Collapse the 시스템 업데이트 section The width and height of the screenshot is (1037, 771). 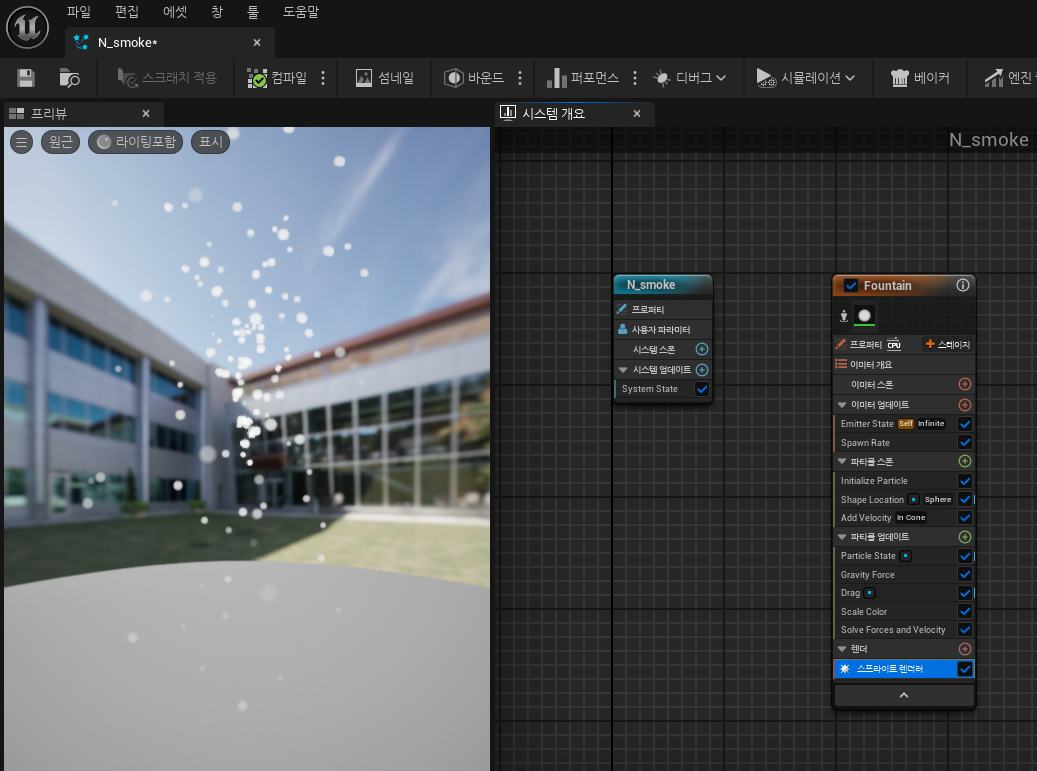623,370
